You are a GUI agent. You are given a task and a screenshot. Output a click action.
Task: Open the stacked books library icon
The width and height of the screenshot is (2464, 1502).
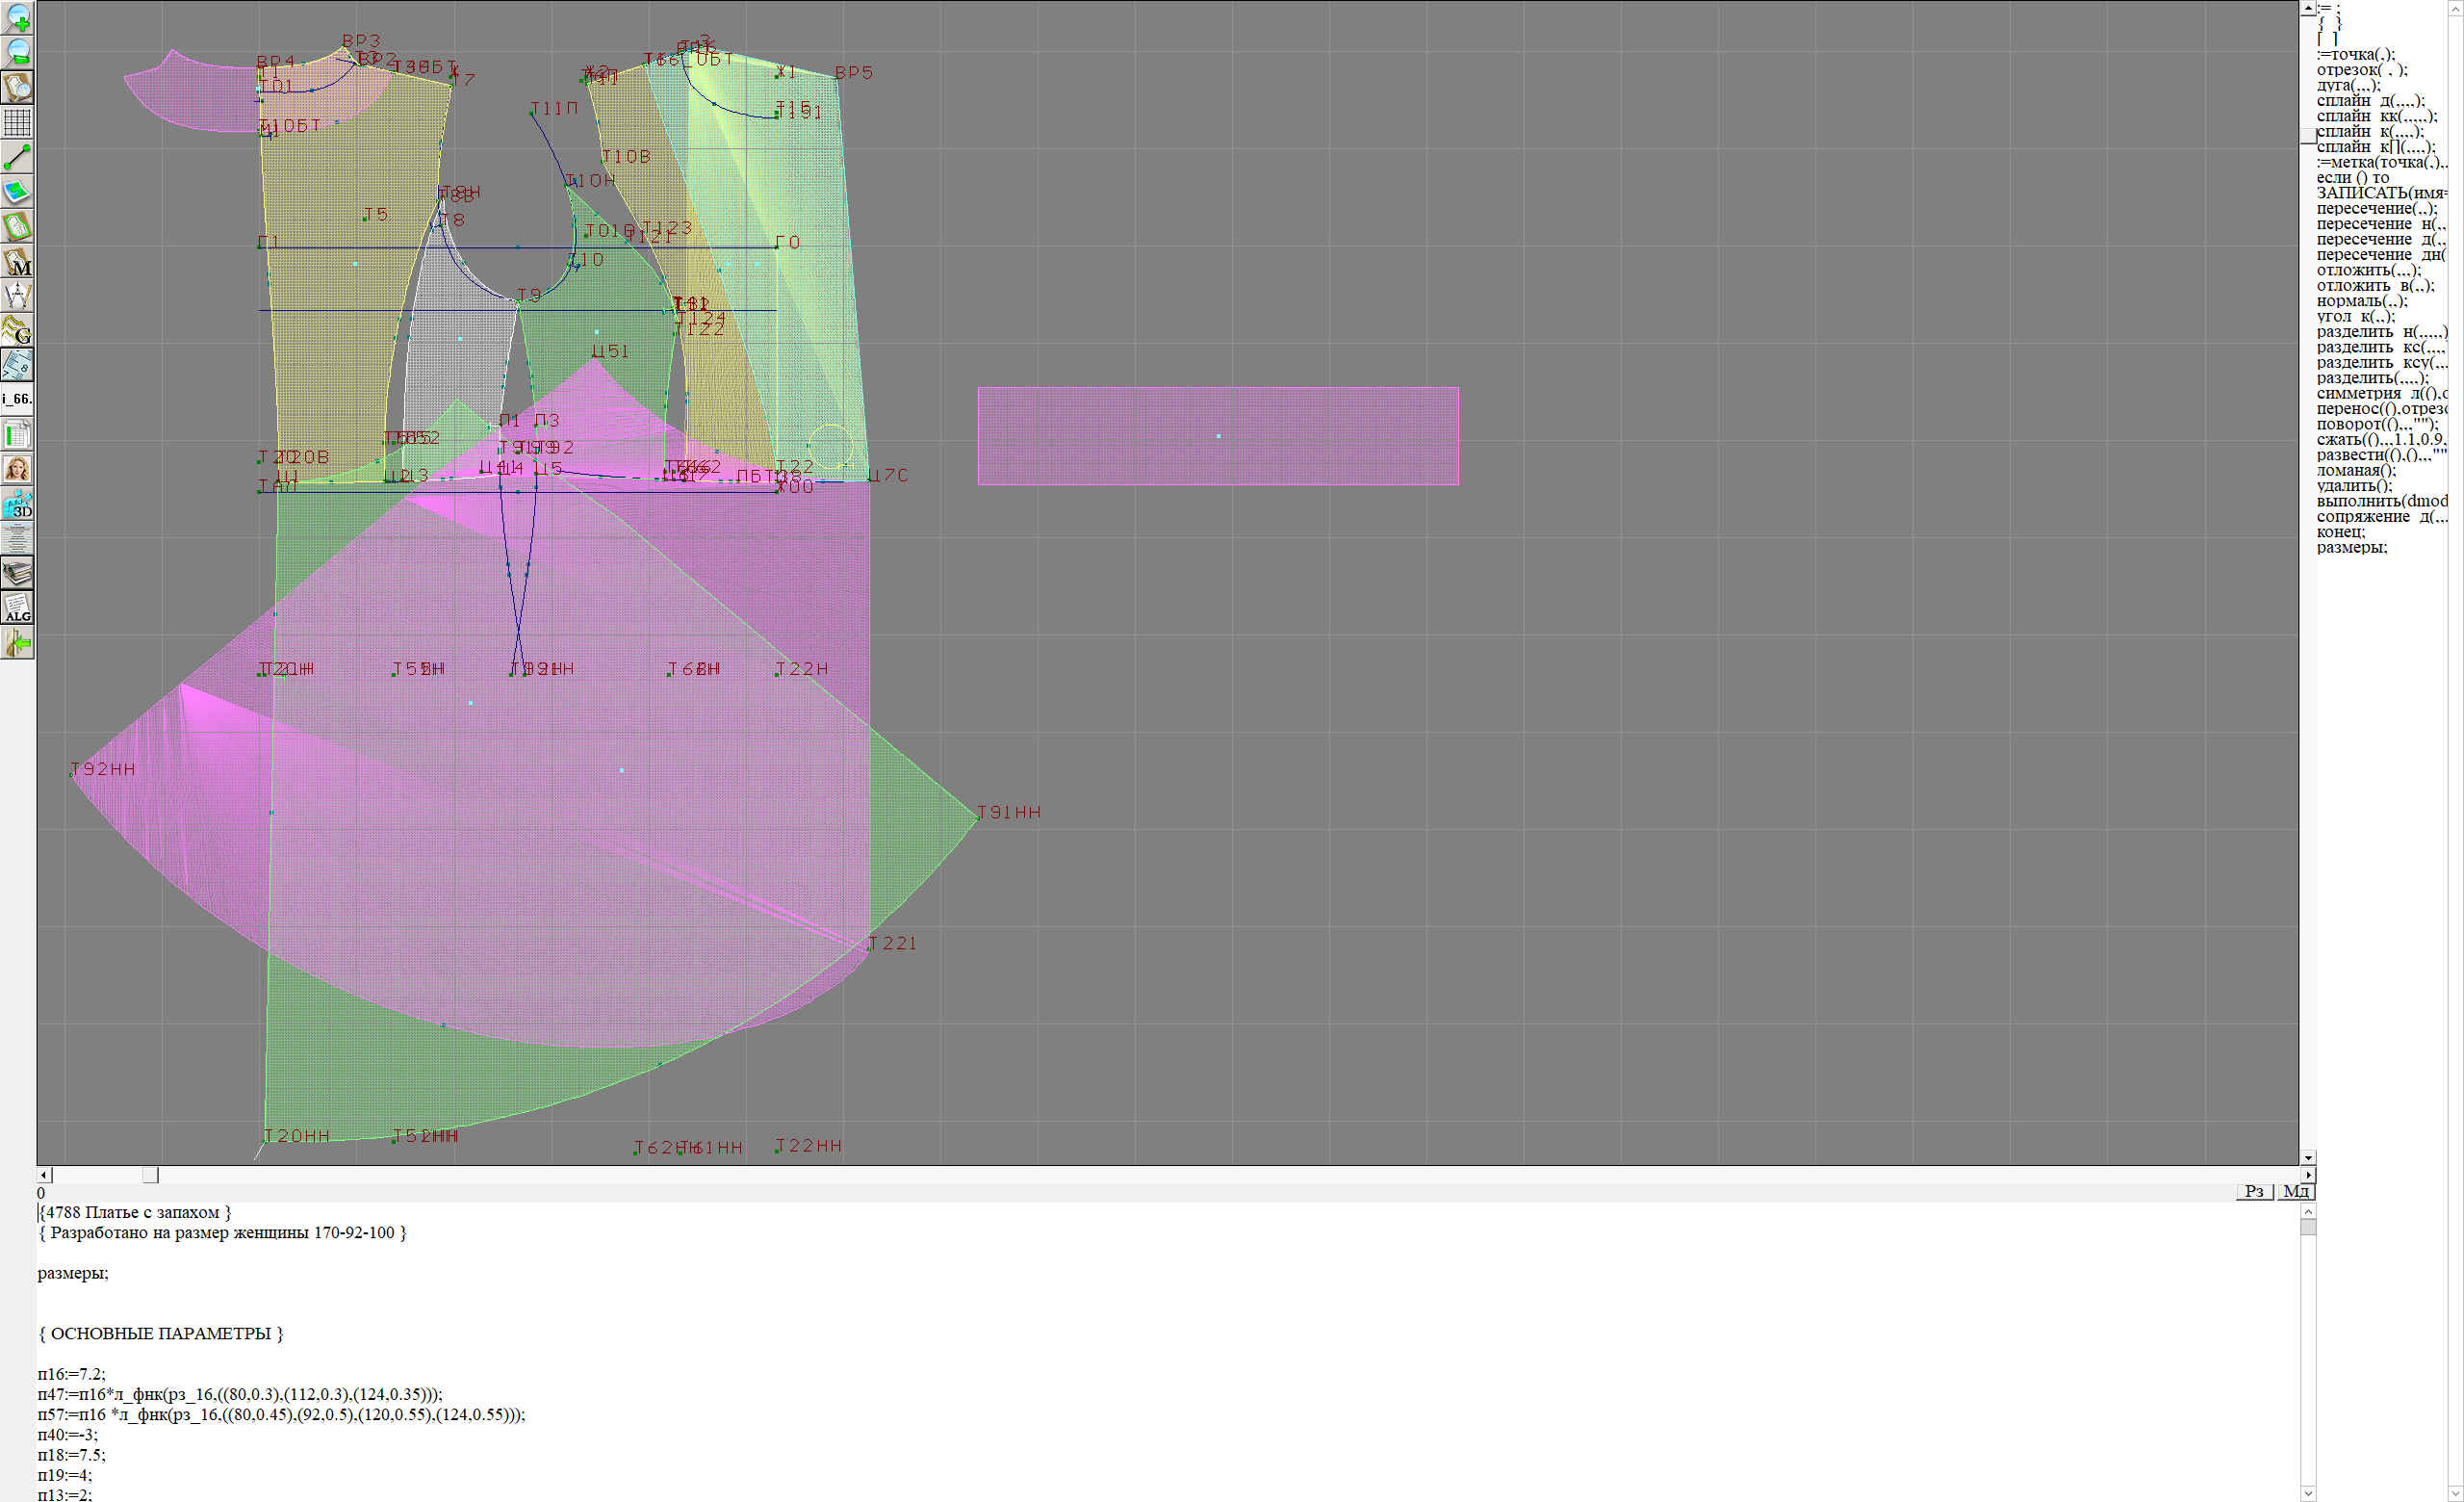point(18,573)
